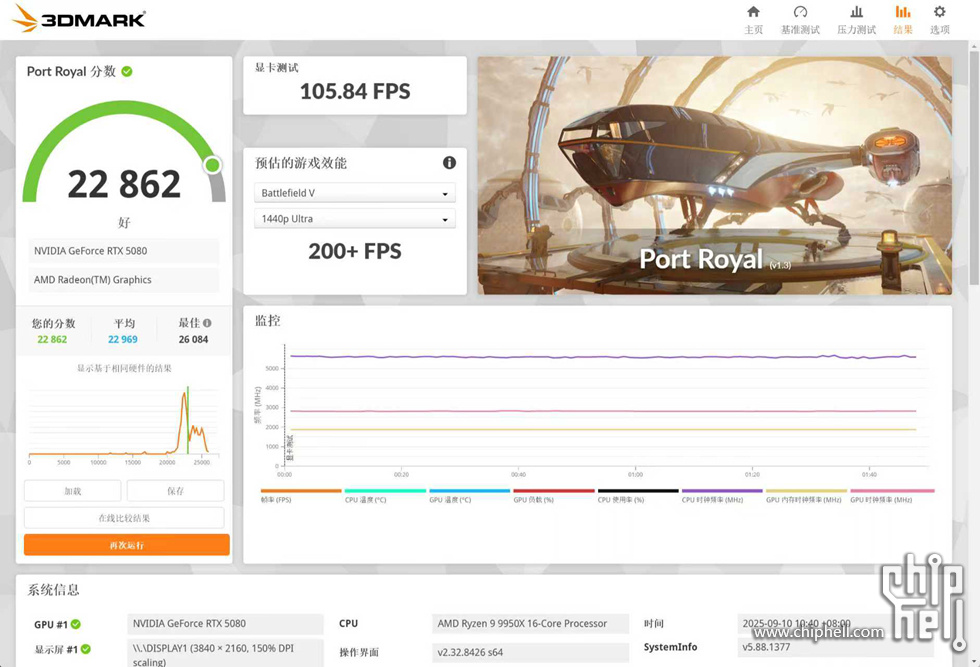Image resolution: width=980 pixels, height=667 pixels.
Task: Click the GPU #1 RTX 5080 system info field
Action: [225, 623]
